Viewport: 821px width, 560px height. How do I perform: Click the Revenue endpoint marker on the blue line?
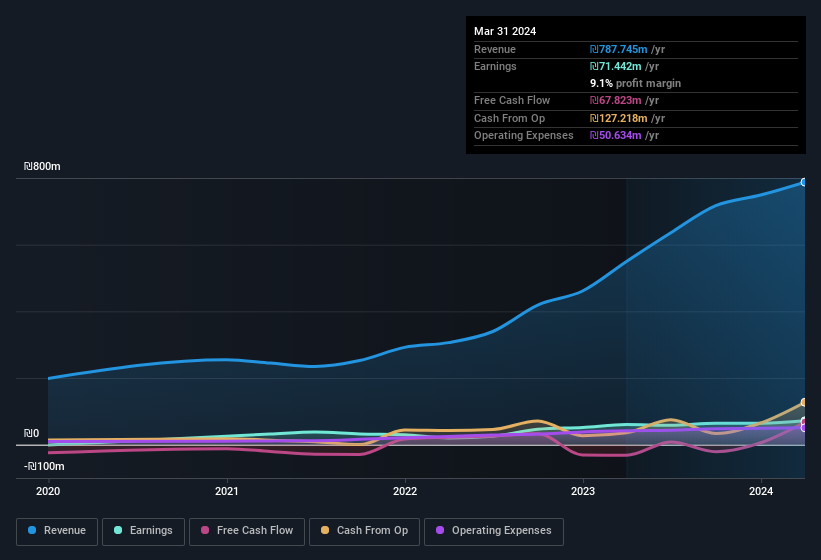click(x=804, y=182)
